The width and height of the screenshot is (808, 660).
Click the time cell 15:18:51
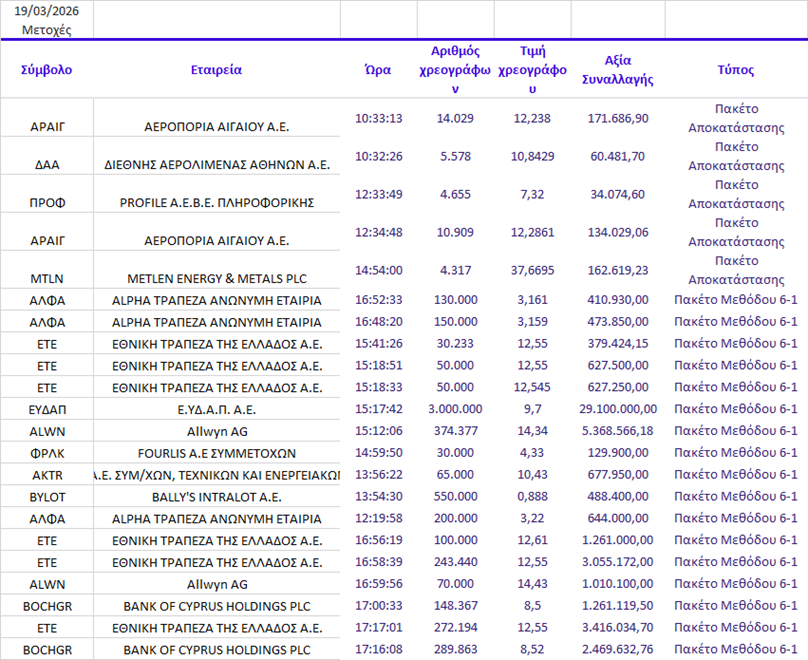(378, 365)
